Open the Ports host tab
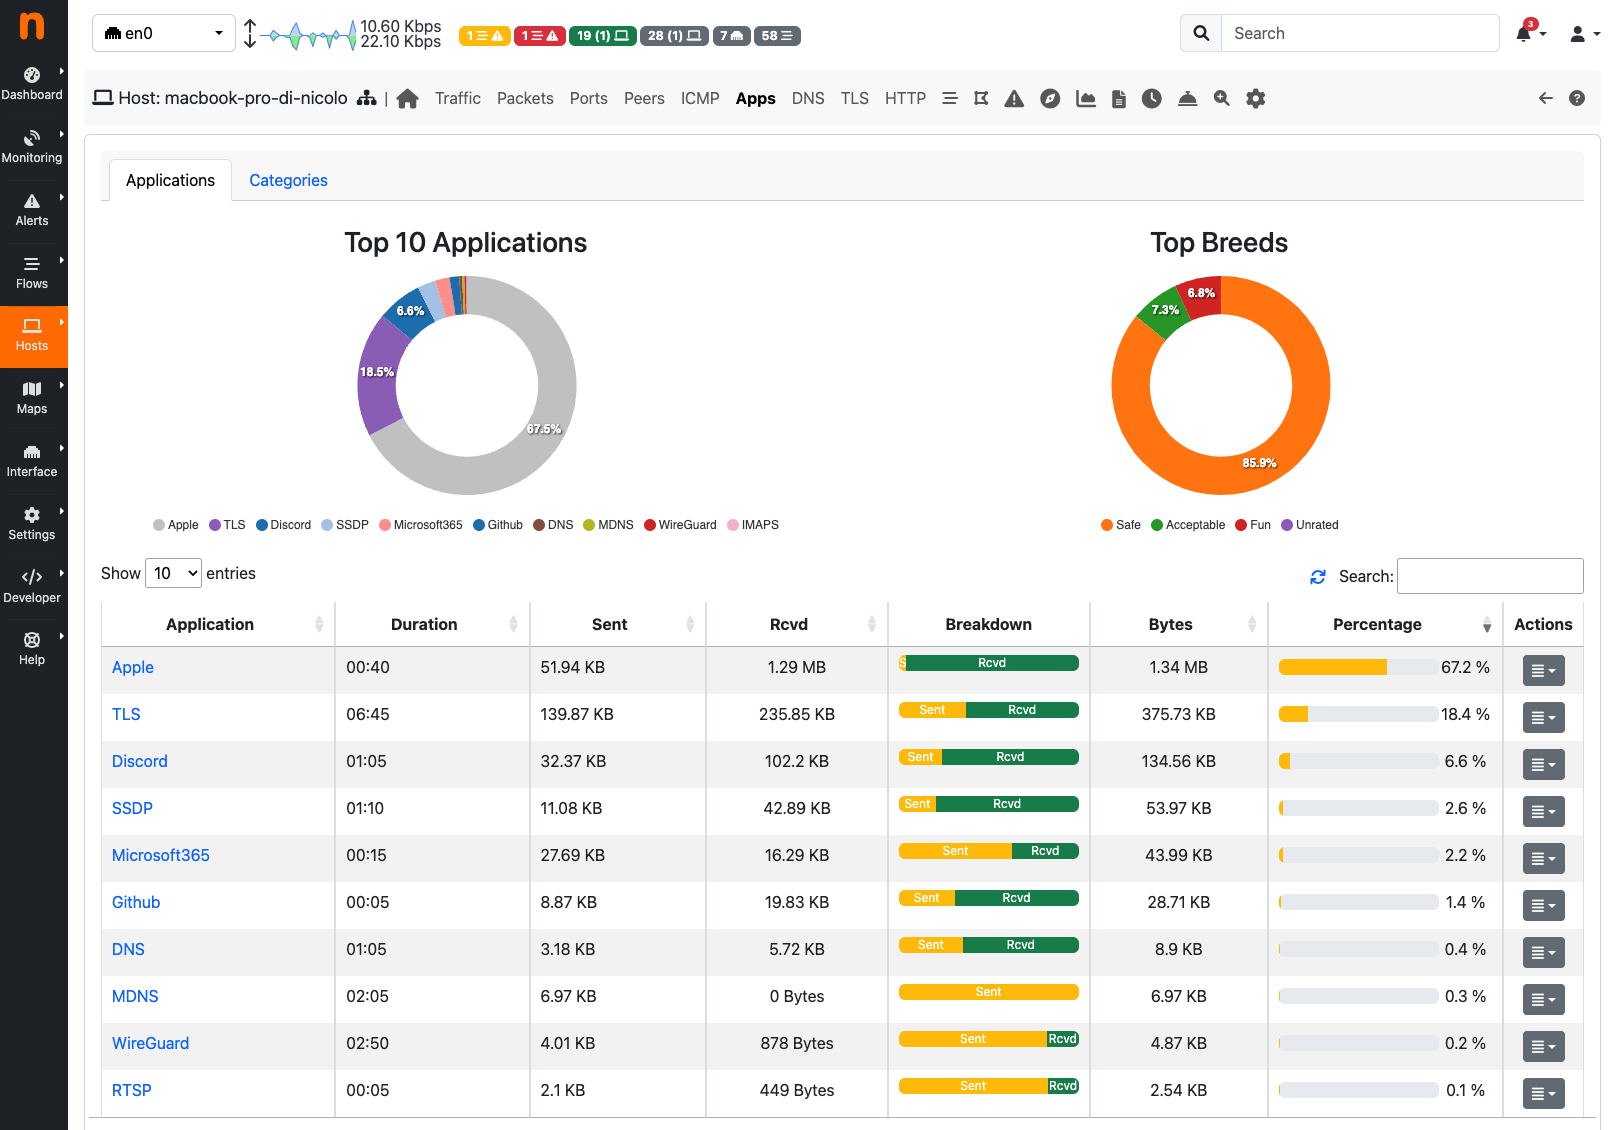The image size is (1613, 1130). (x=589, y=98)
